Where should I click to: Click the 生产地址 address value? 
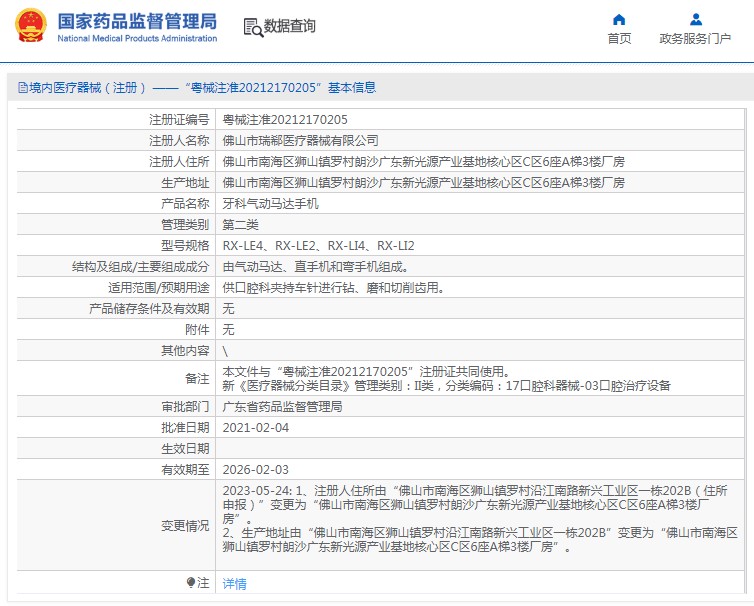424,183
